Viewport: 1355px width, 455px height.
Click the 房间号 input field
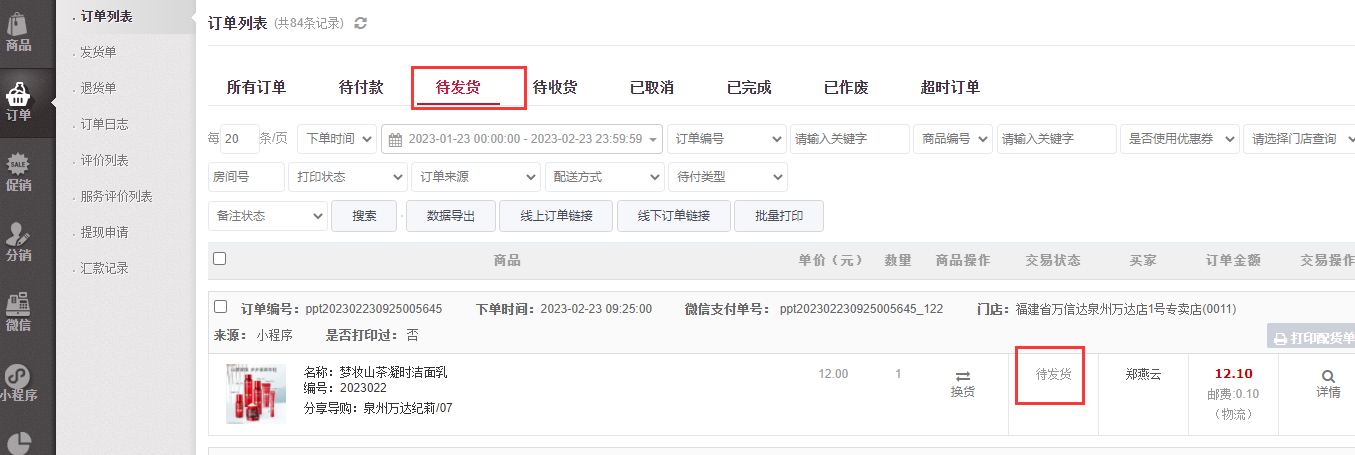(x=245, y=177)
